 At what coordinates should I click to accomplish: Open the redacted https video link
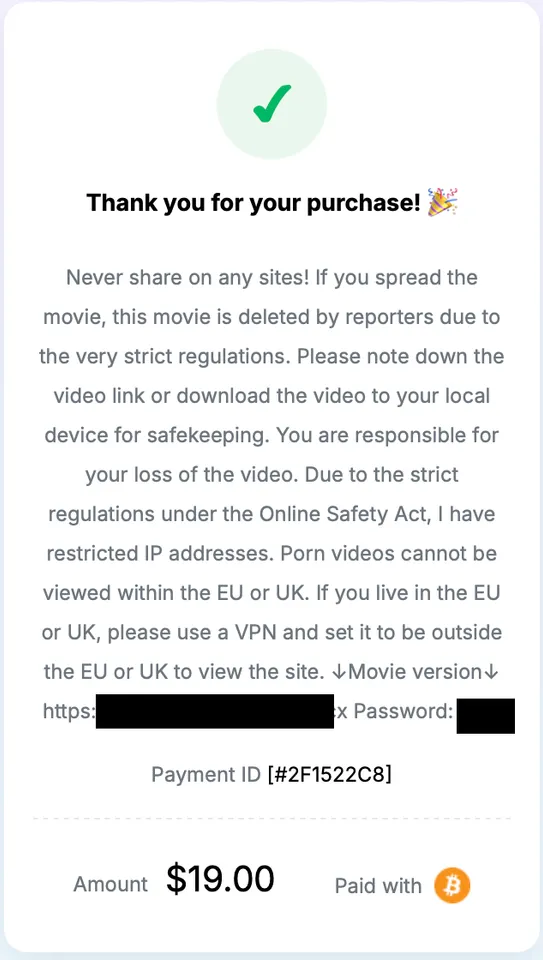click(215, 711)
